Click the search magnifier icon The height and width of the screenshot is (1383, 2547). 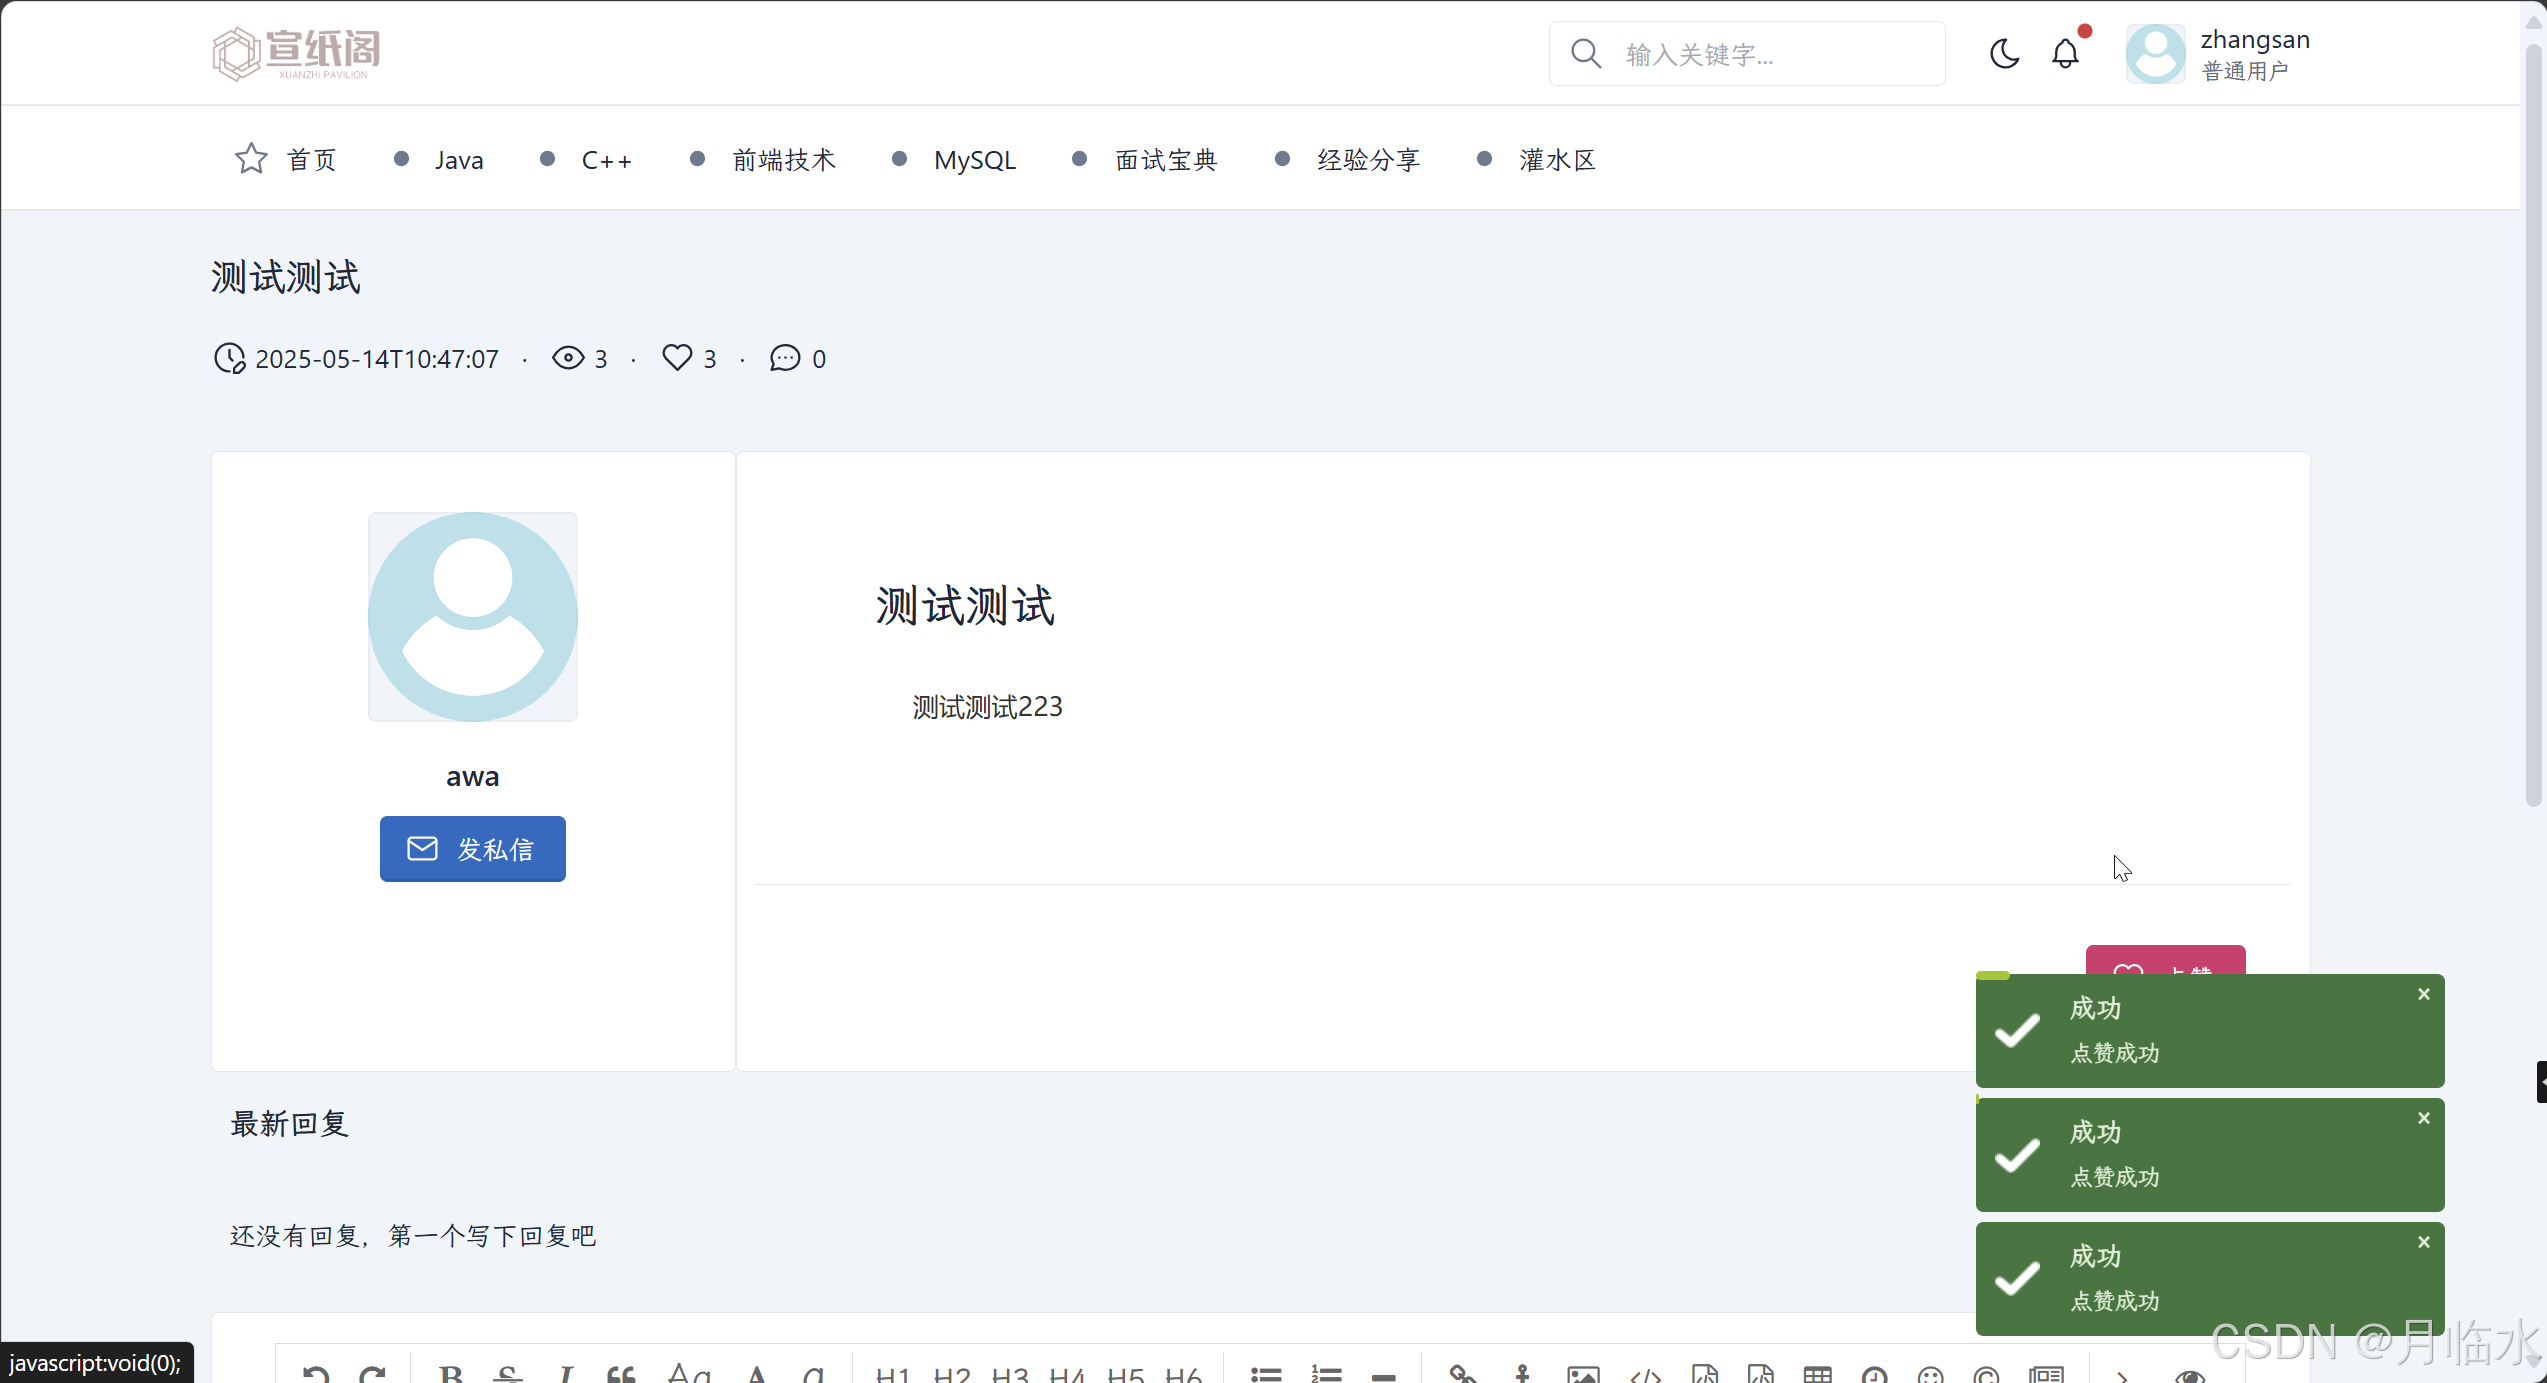1586,53
